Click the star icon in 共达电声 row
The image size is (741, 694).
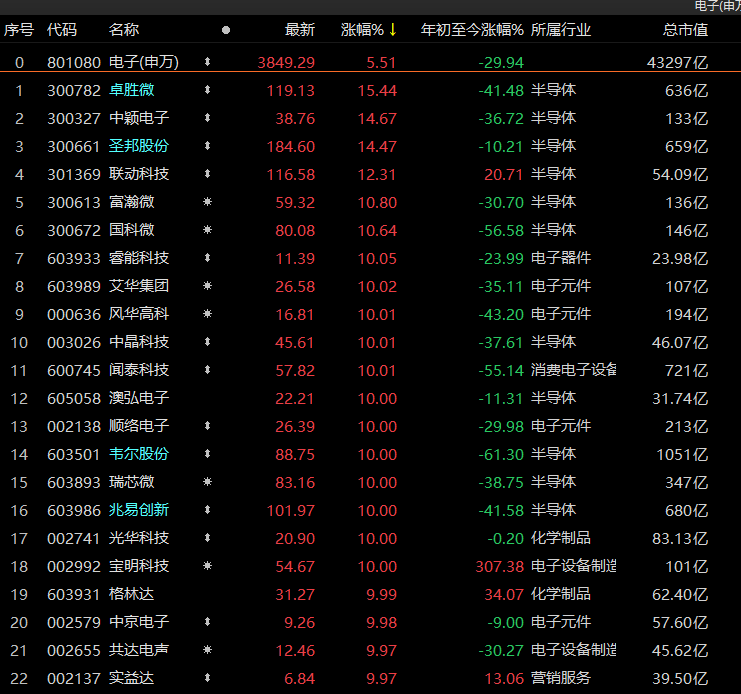[207, 650]
